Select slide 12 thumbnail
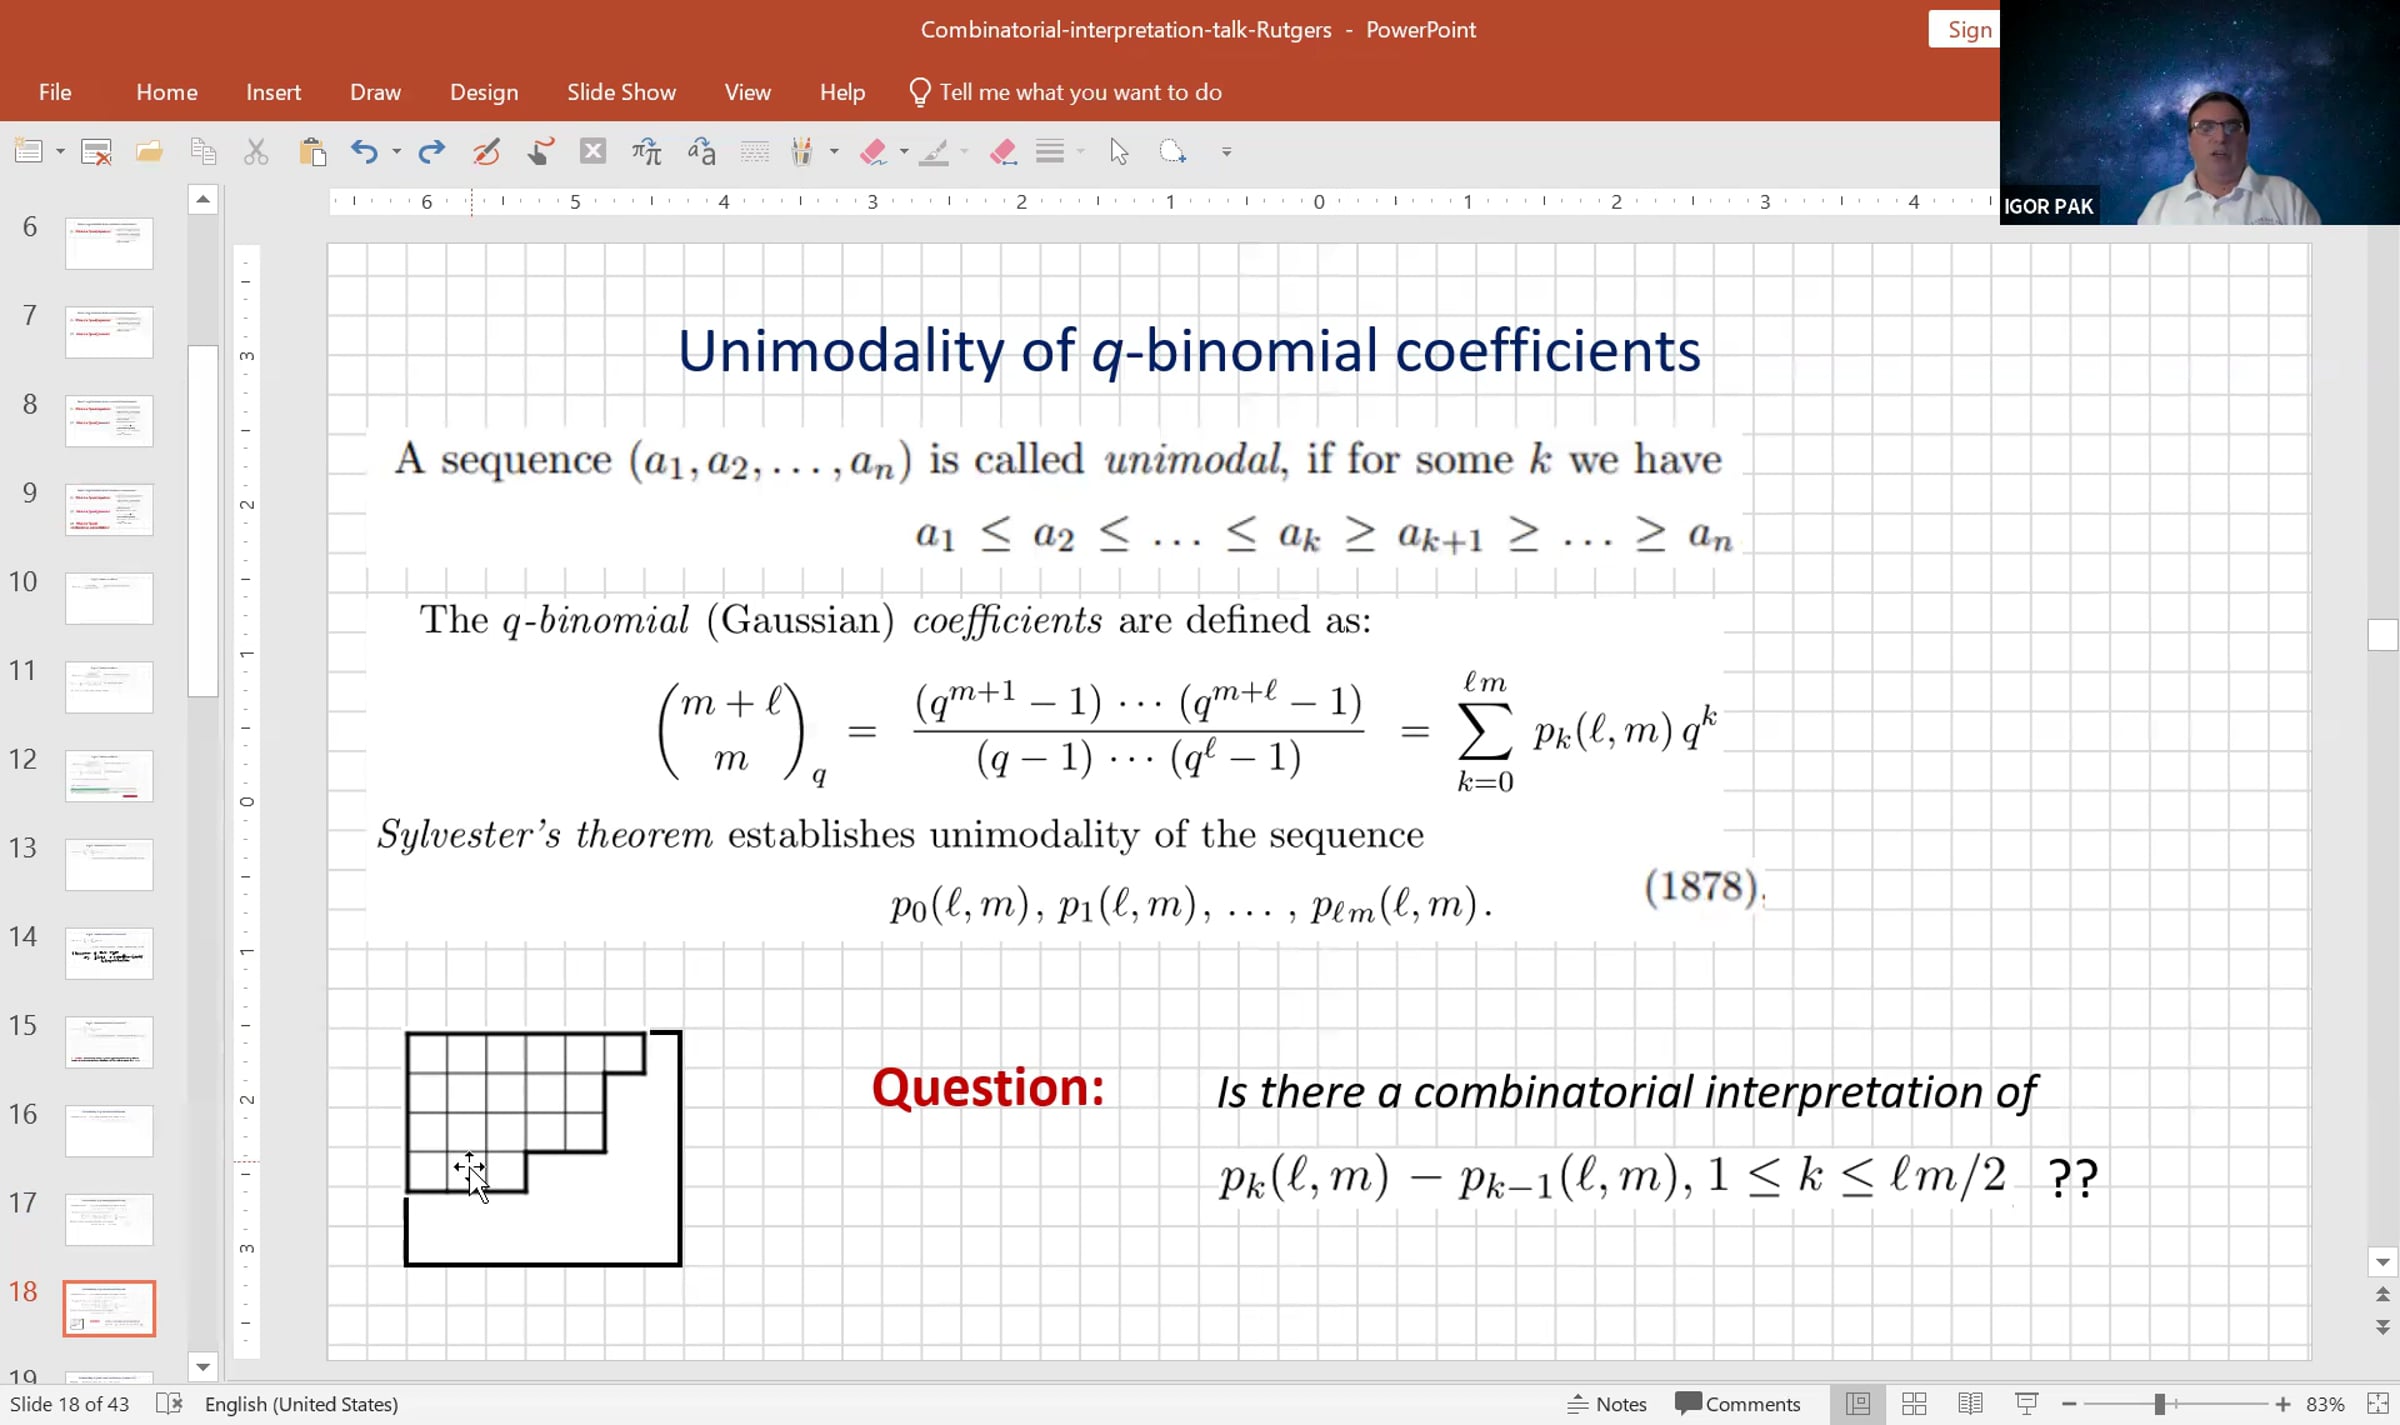Image resolution: width=2400 pixels, height=1425 pixels. (x=109, y=776)
